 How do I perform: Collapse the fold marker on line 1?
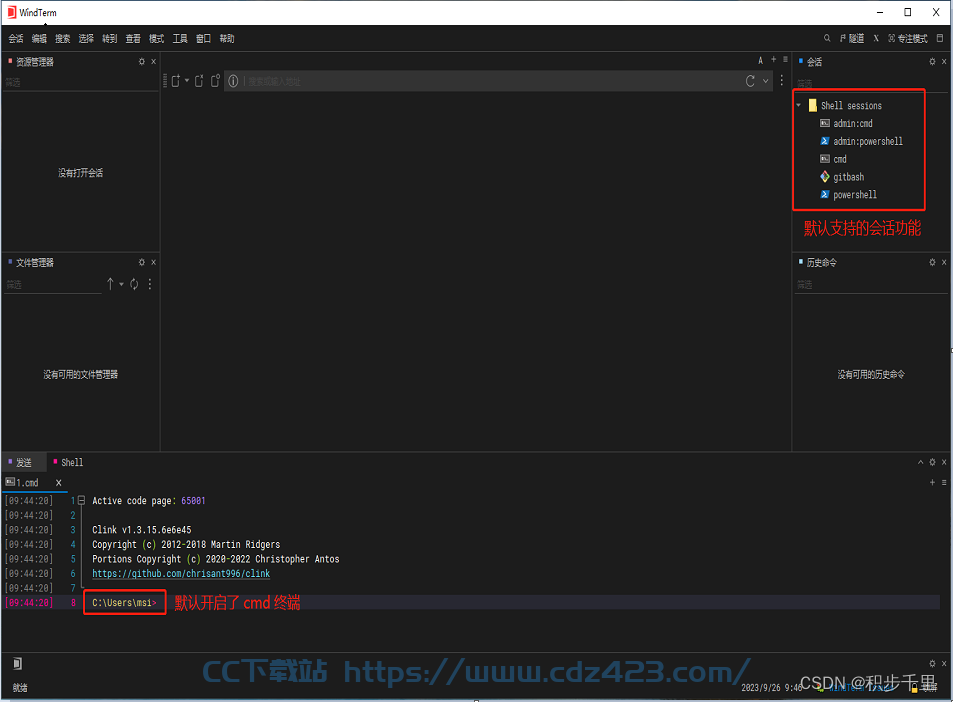pyautogui.click(x=81, y=501)
